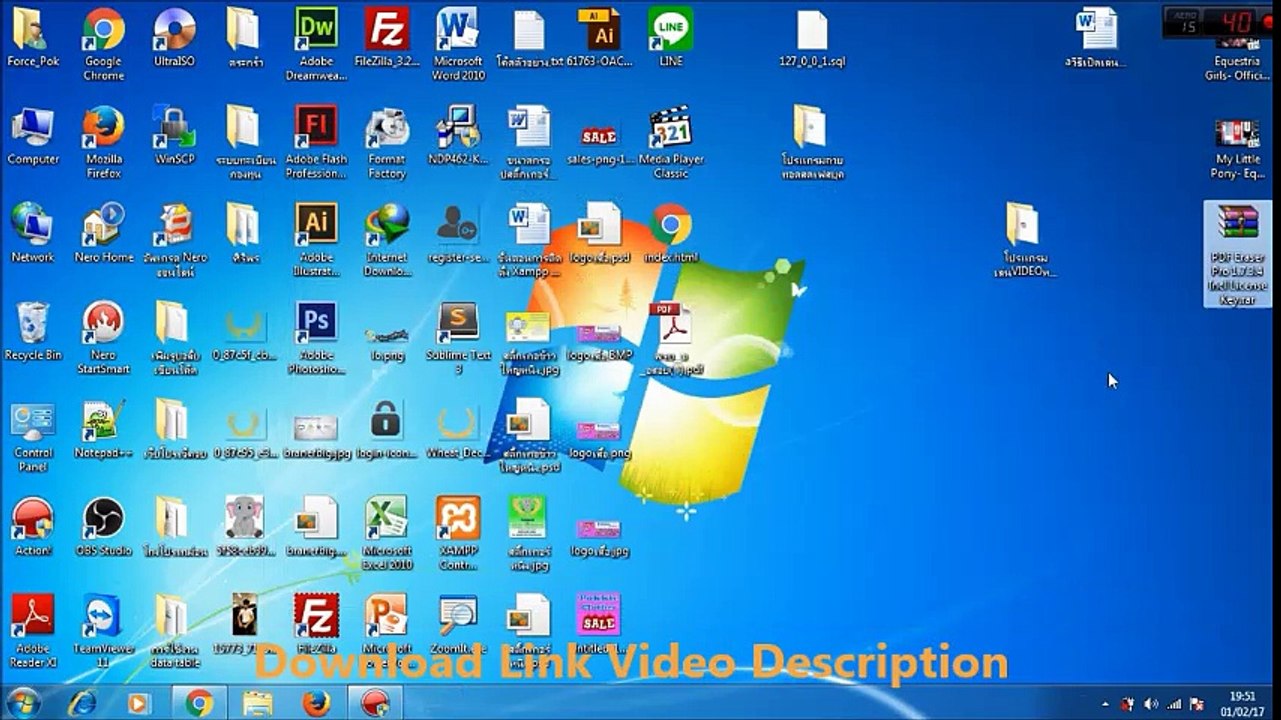Select the PDF document on the desktop
Image resolution: width=1281 pixels, height=720 pixels.
[671, 338]
